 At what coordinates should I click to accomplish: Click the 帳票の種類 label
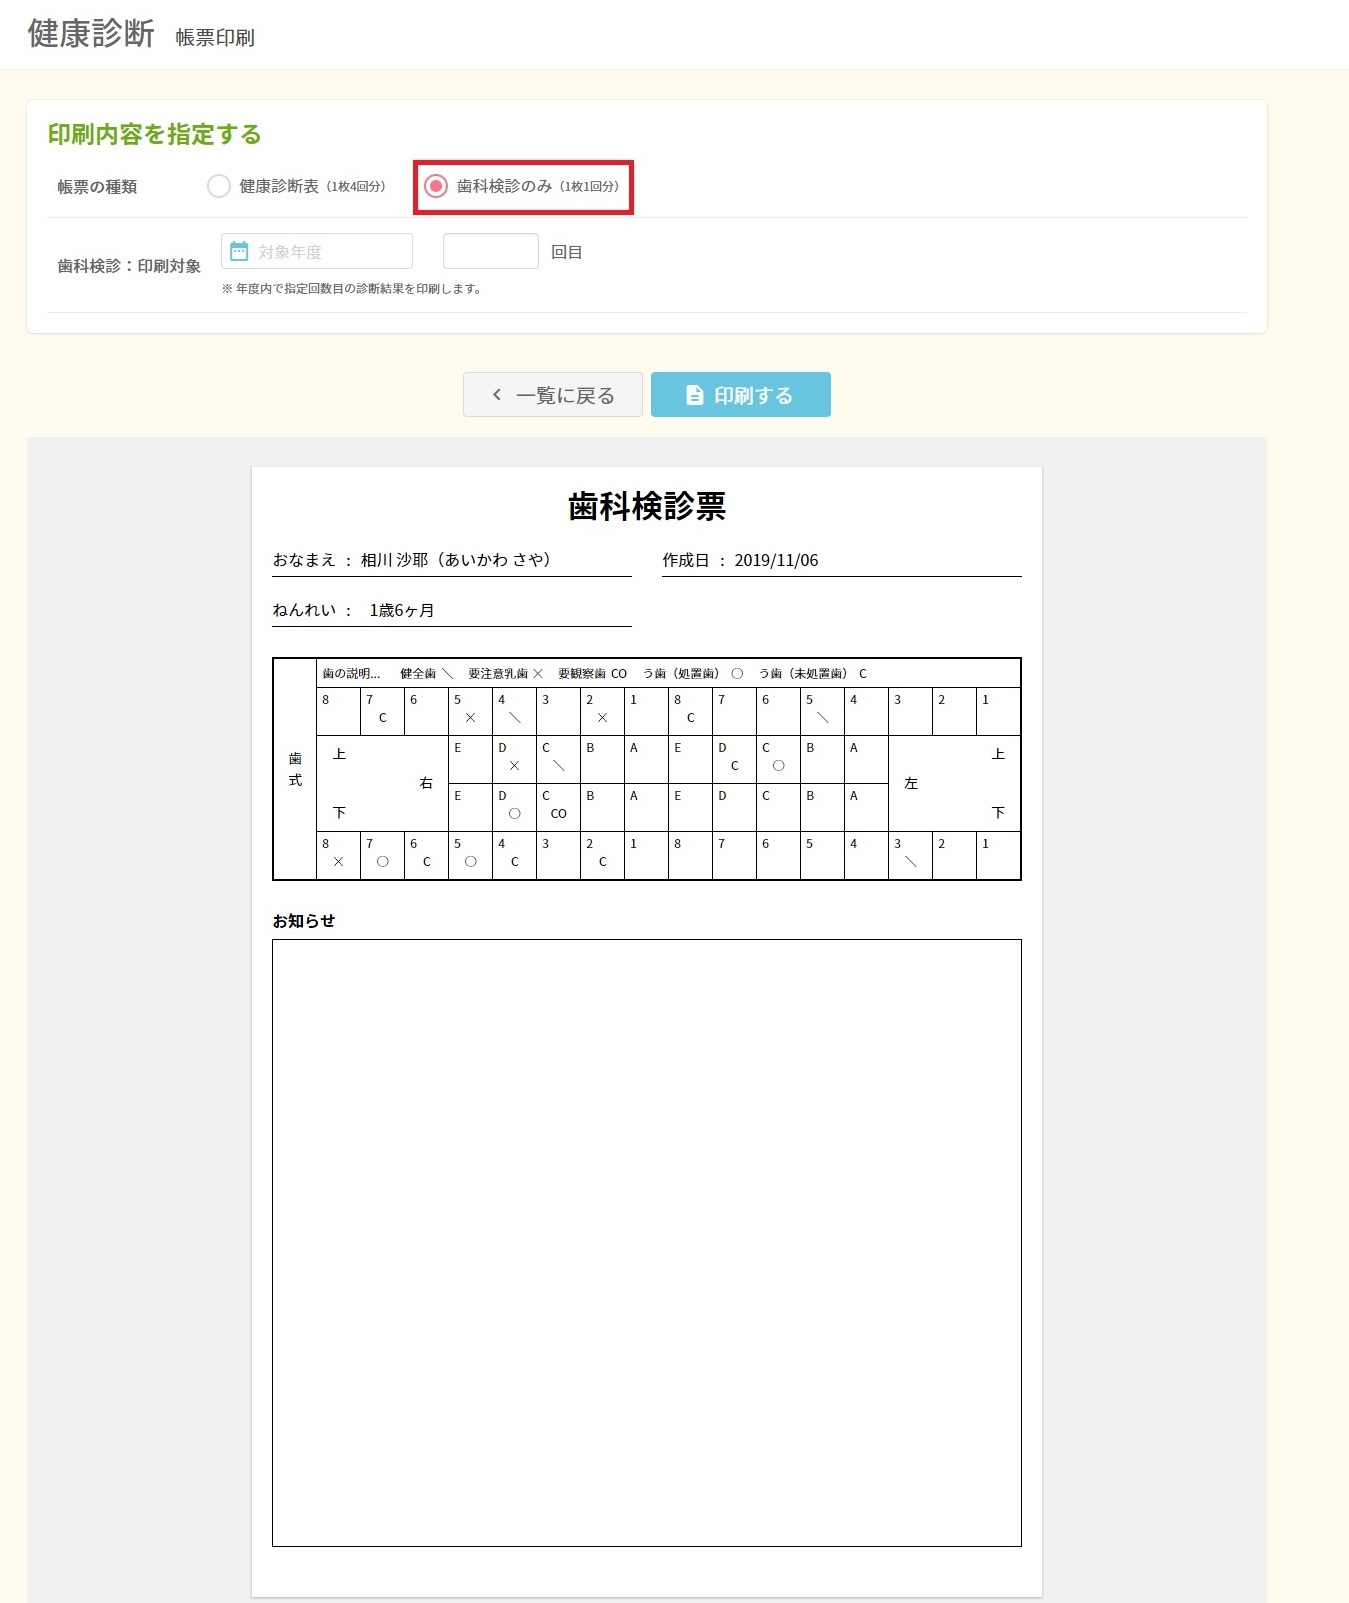pyautogui.click(x=97, y=187)
